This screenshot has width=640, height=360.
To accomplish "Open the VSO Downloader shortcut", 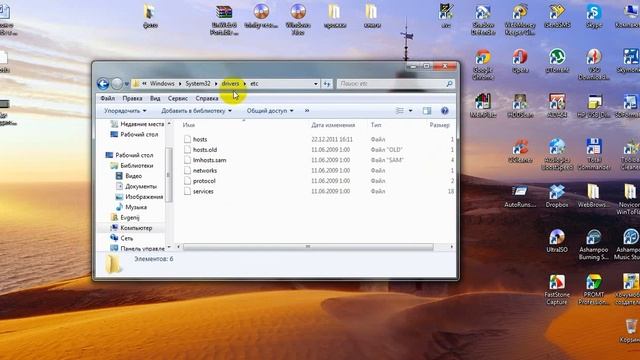I will 594,65.
